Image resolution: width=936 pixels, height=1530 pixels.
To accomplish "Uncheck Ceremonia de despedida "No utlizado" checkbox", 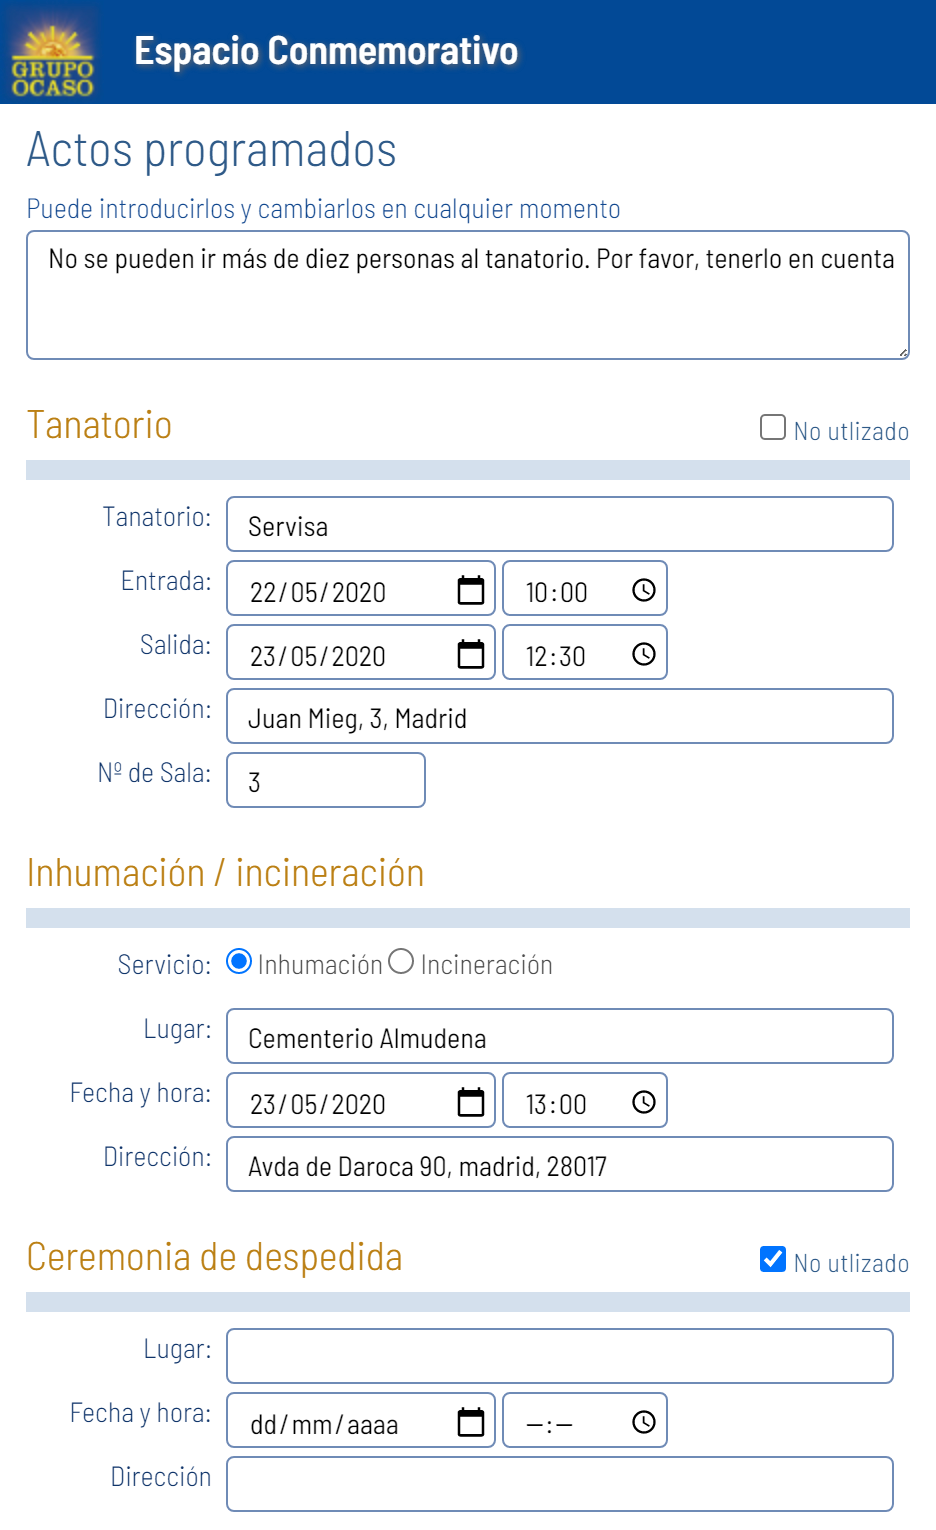I will pos(773,1260).
